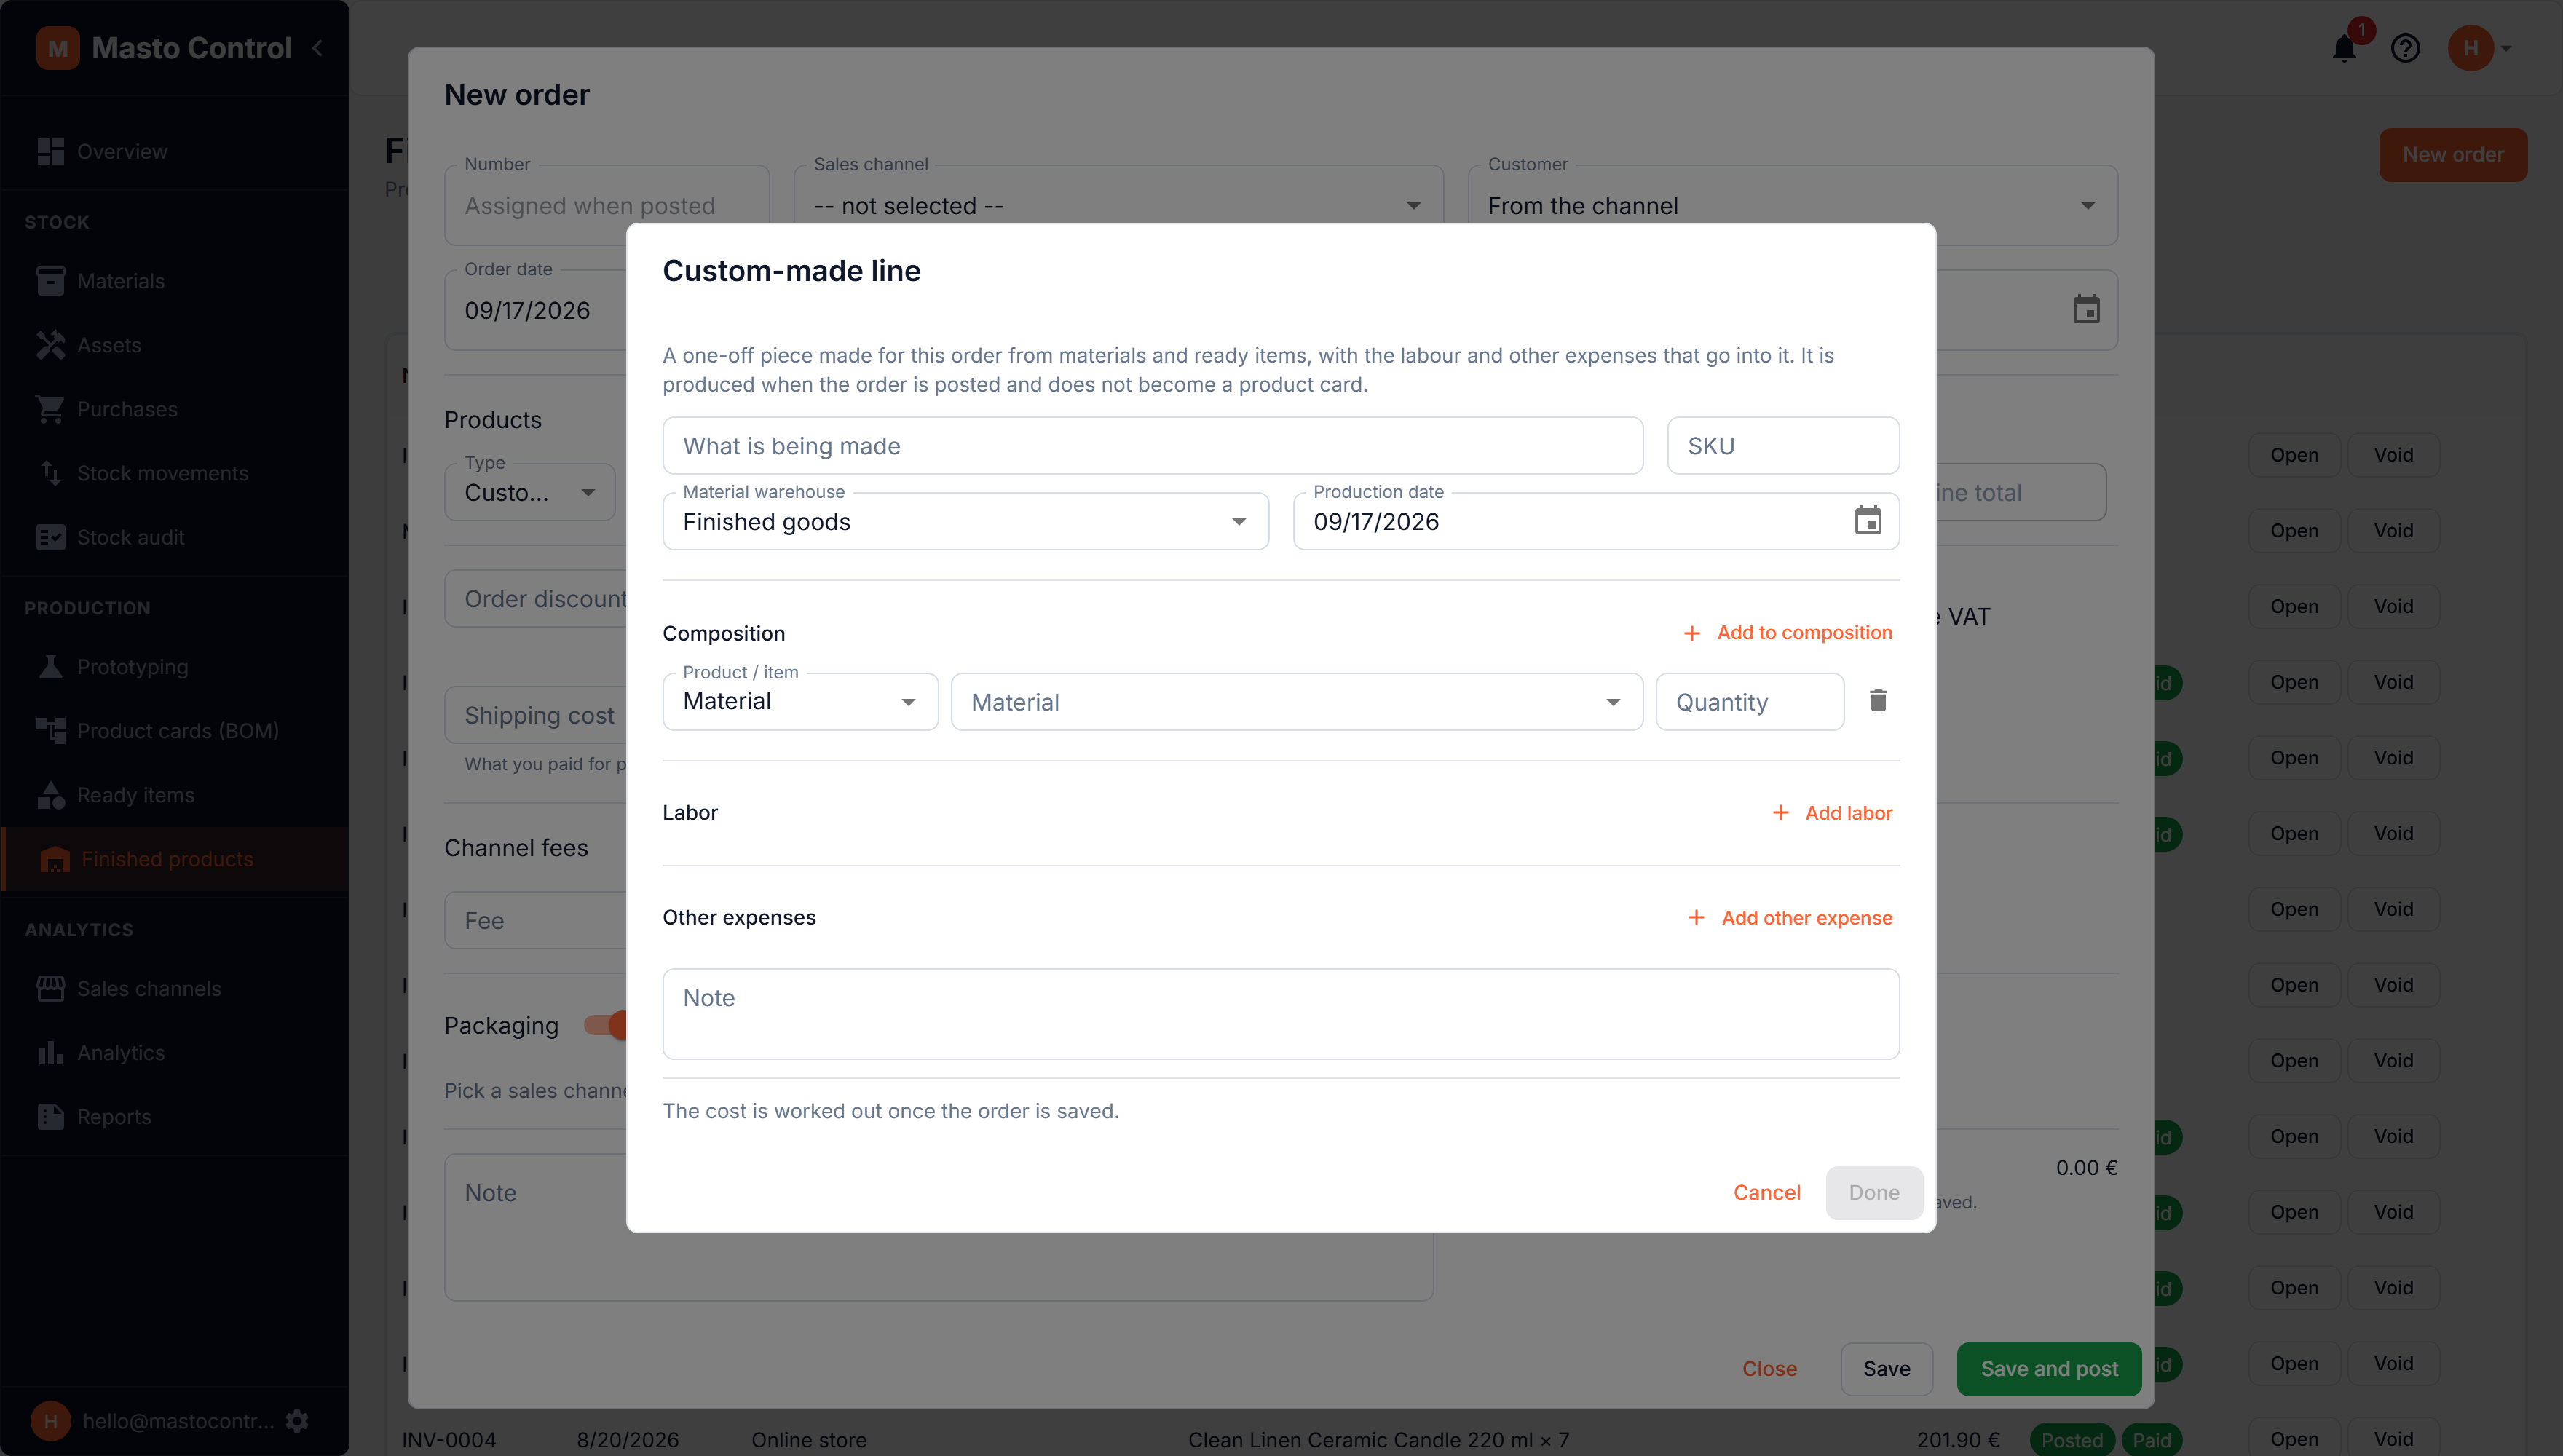Open the Production date calendar picker

1867,521
